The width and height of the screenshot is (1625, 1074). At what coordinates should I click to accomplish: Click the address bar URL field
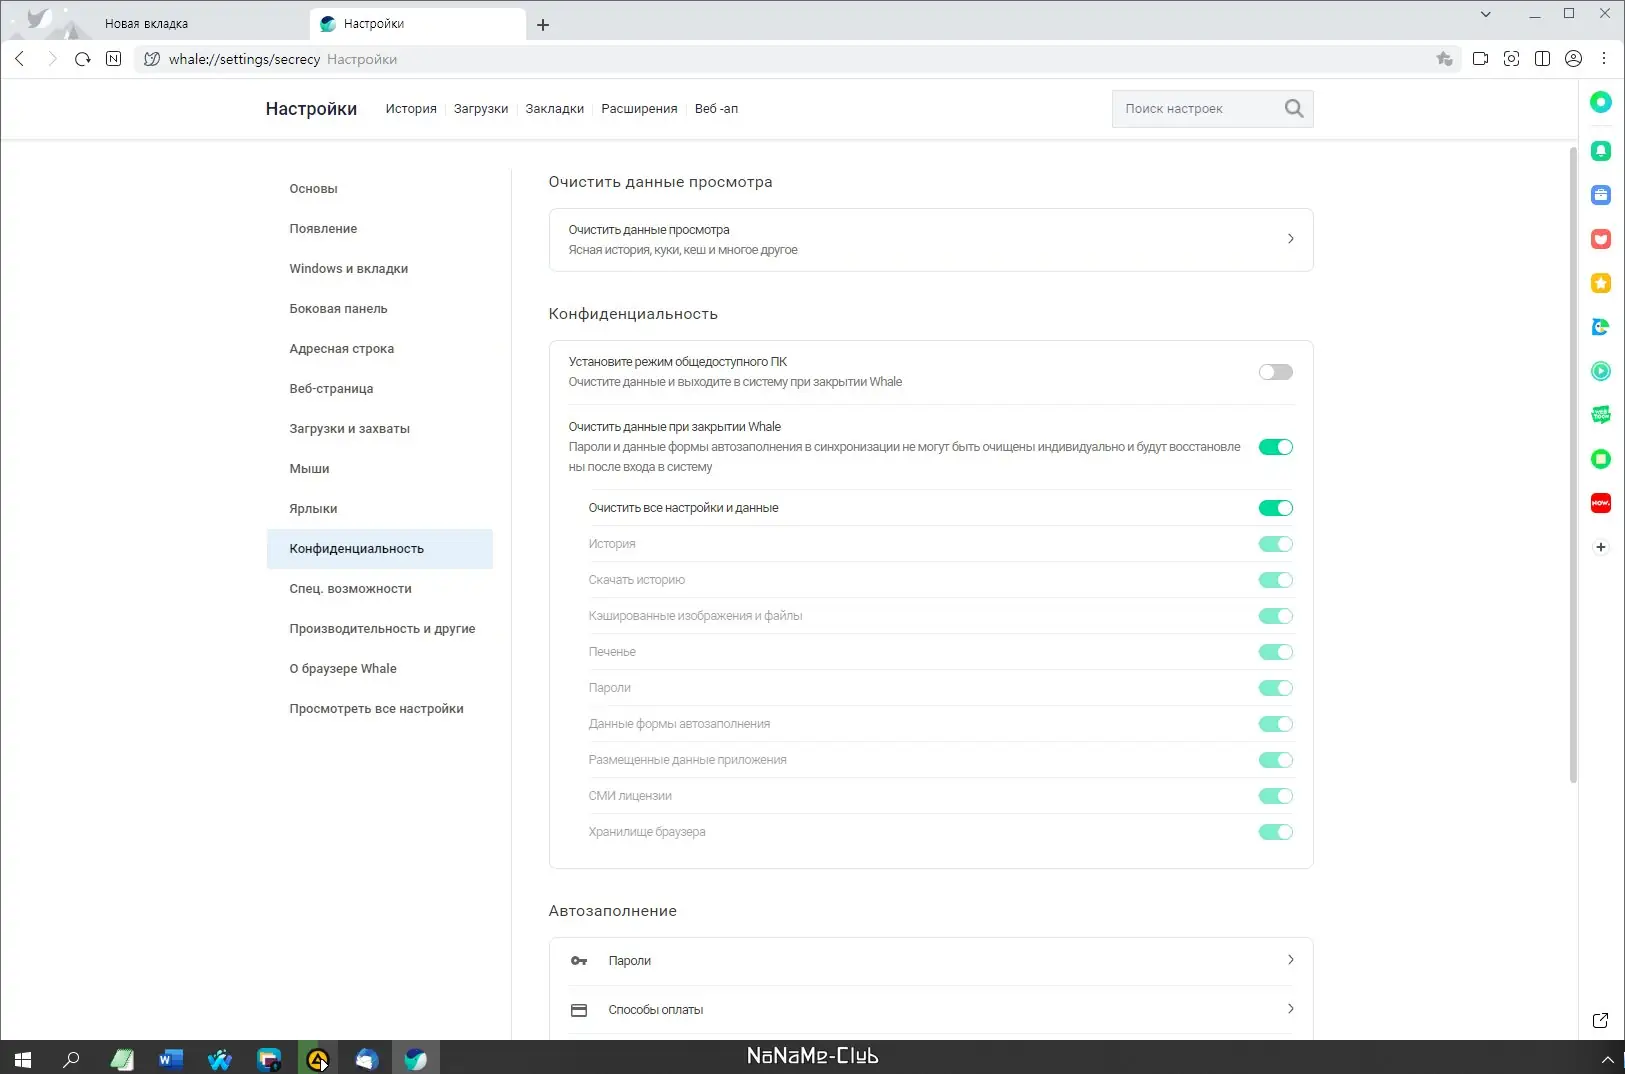point(795,59)
